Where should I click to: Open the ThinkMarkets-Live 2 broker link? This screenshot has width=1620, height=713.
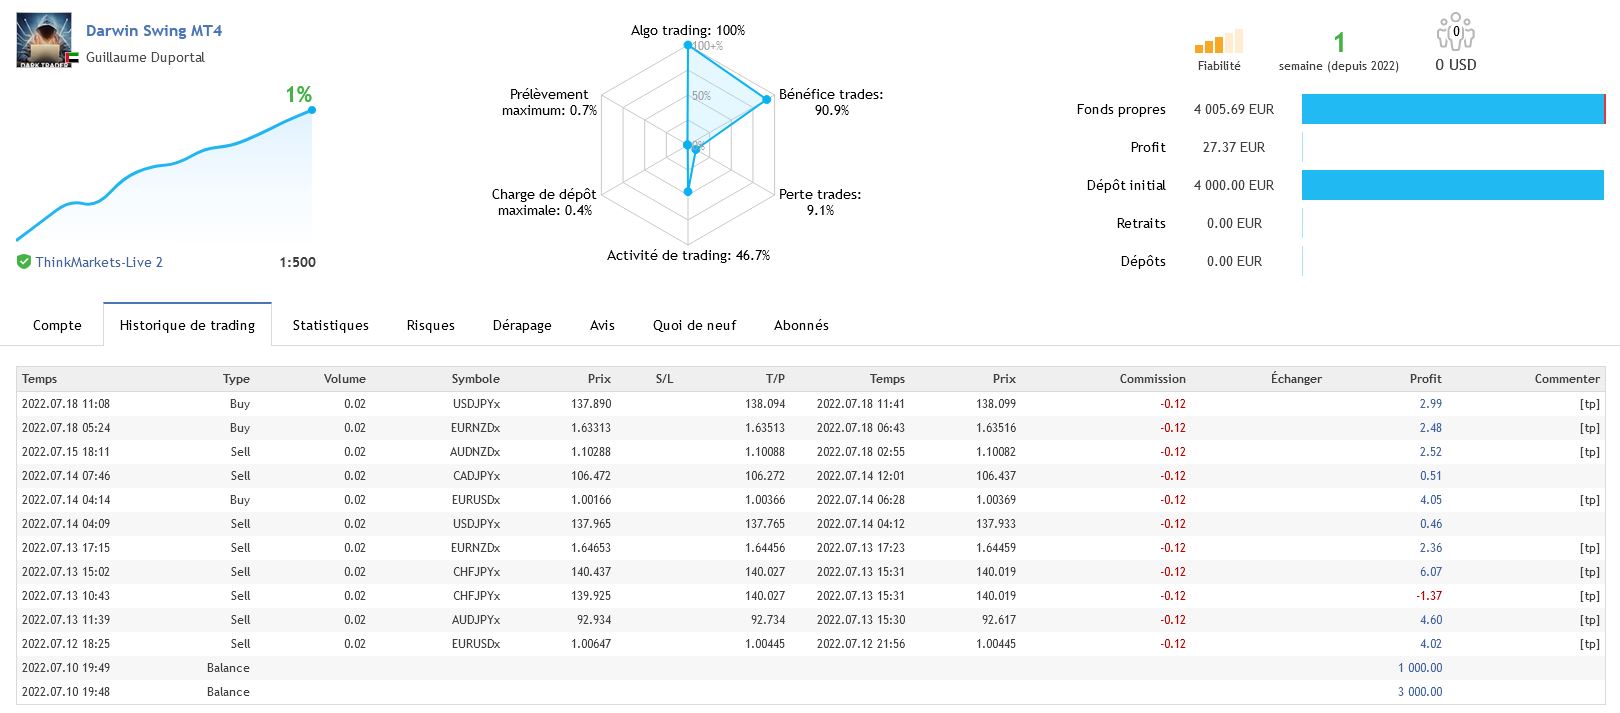click(x=99, y=262)
